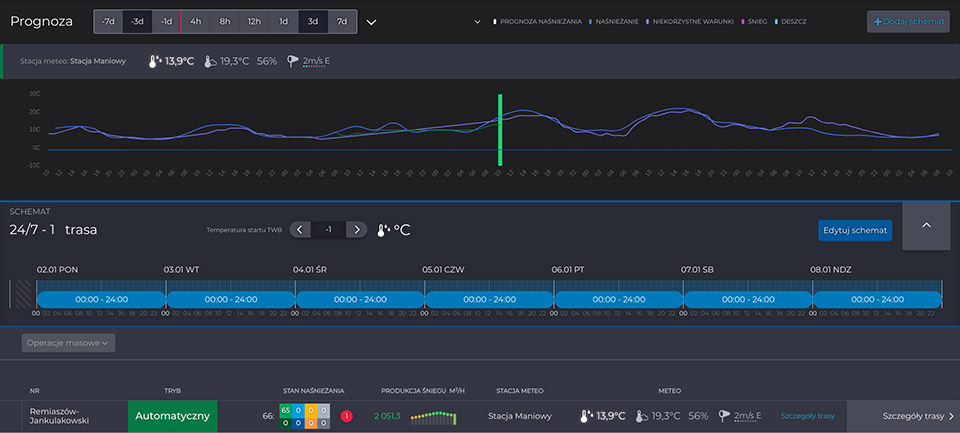Viewport: 960px width, 433px height.
Task: Click the 04.01 ŚR 00:00 - 24:00 schedule block
Action: click(x=359, y=299)
